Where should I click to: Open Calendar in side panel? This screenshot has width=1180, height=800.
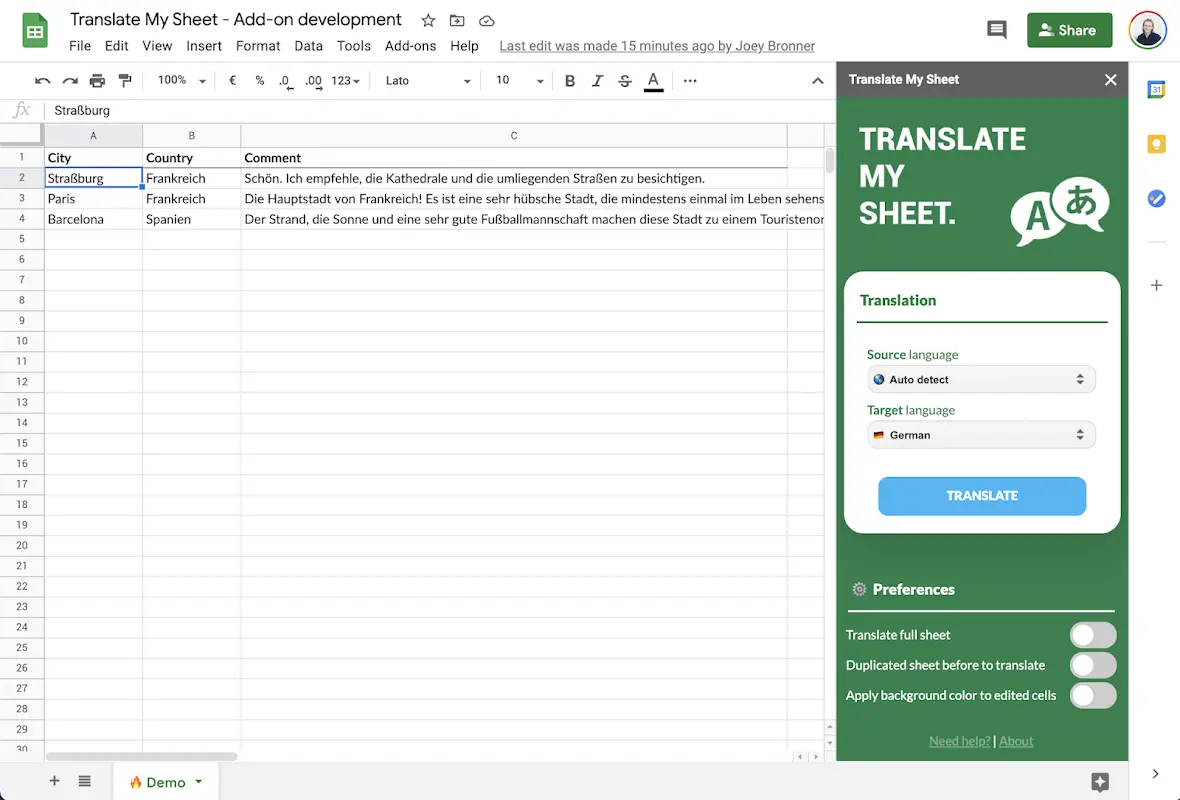[1156, 90]
